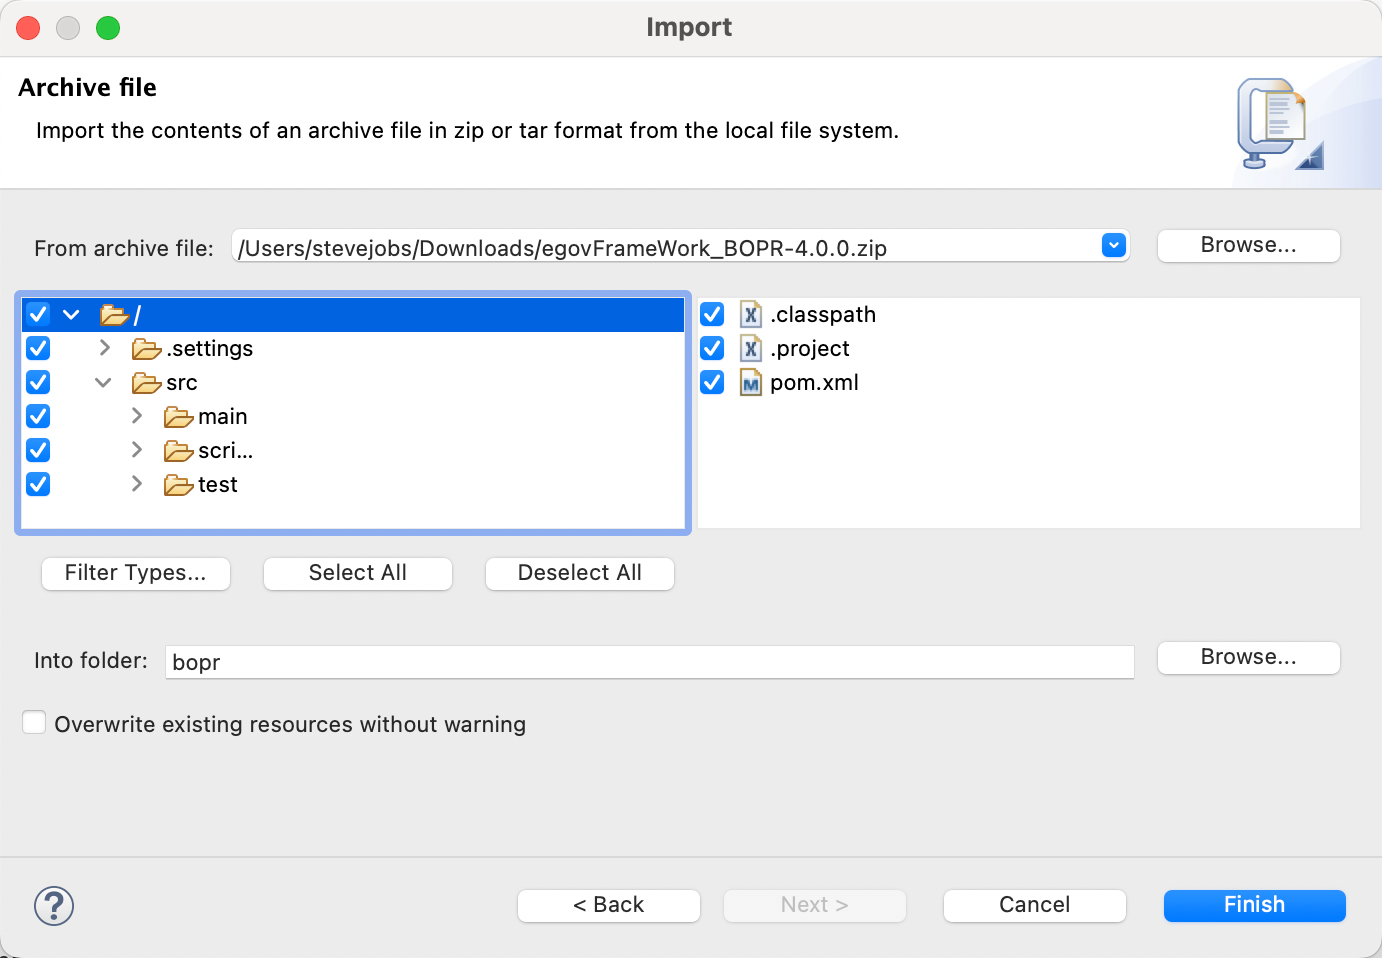Click the .settings folder icon
This screenshot has height=958, width=1382.
pos(146,349)
